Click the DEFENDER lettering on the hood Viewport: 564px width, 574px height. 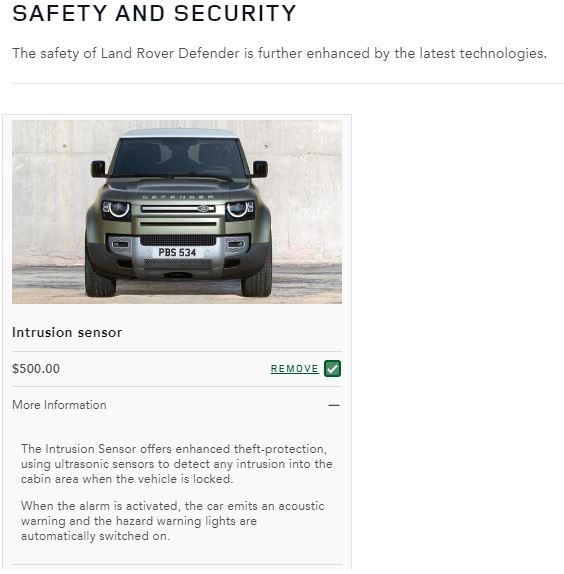point(178,197)
